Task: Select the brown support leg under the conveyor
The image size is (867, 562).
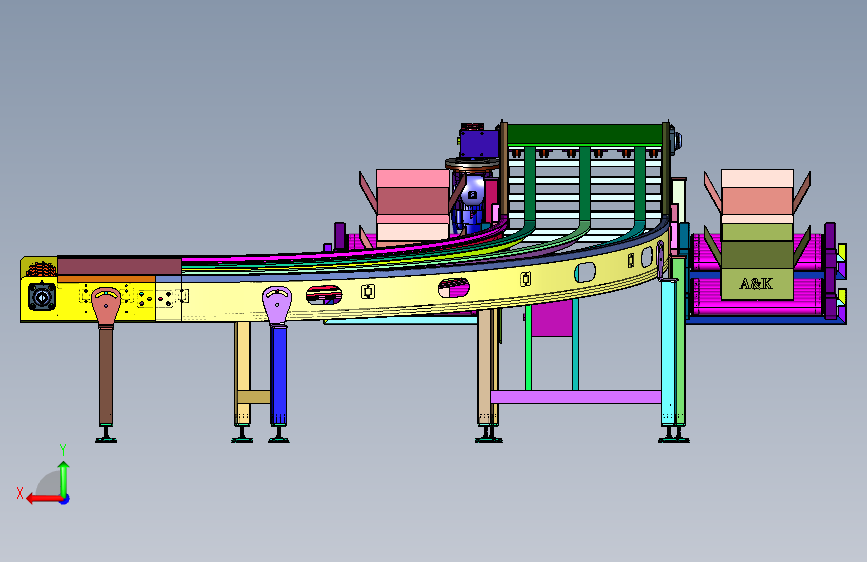Action: point(106,377)
